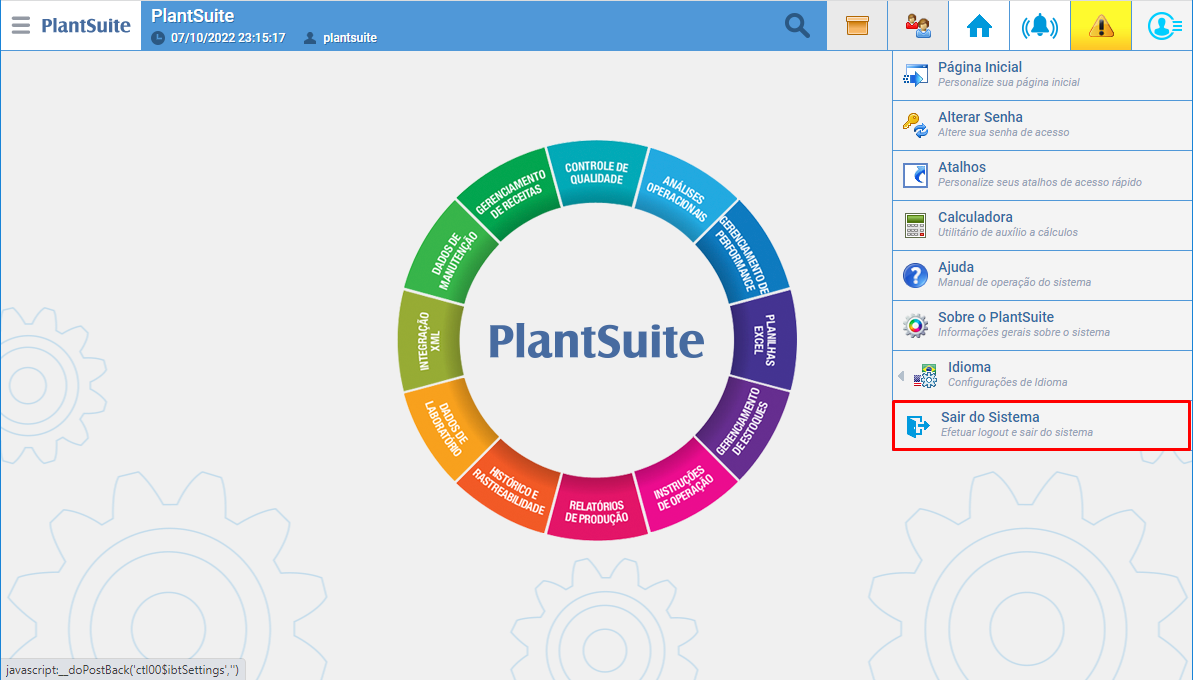Click the Página Inicial icon
The image size is (1193, 680).
pos(915,75)
